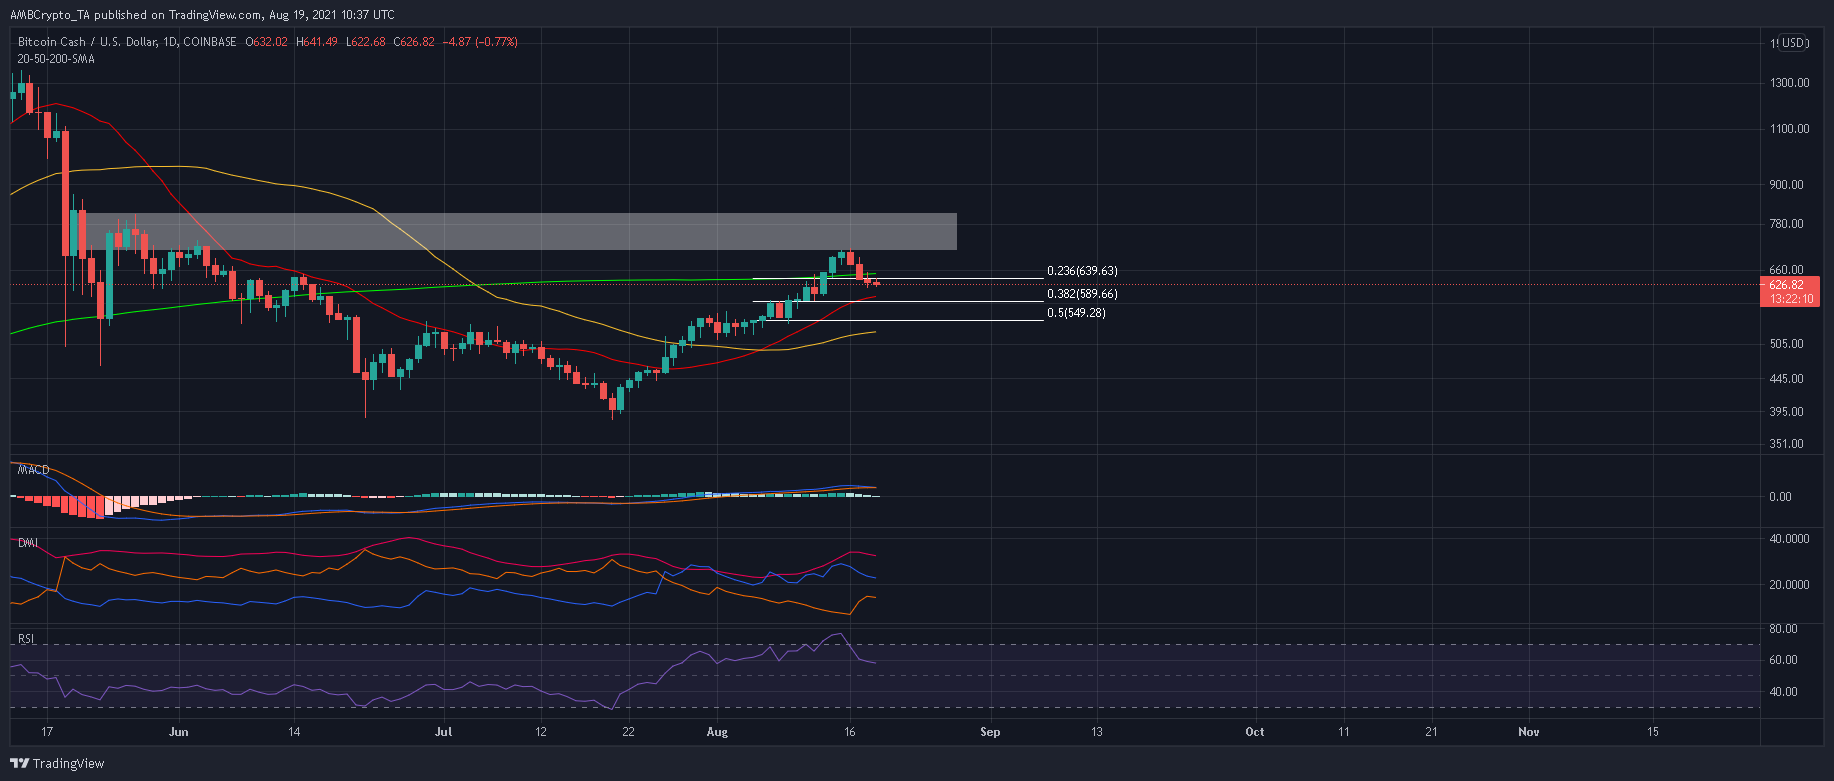Click the Jun date label on time axis
This screenshot has width=1834, height=781.
(x=179, y=732)
